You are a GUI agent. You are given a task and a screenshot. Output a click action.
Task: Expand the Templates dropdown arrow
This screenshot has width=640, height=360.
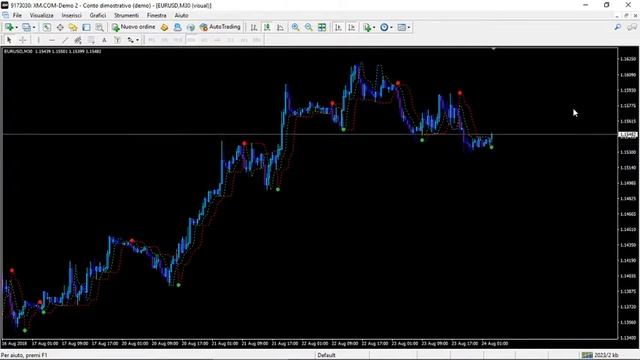(409, 27)
